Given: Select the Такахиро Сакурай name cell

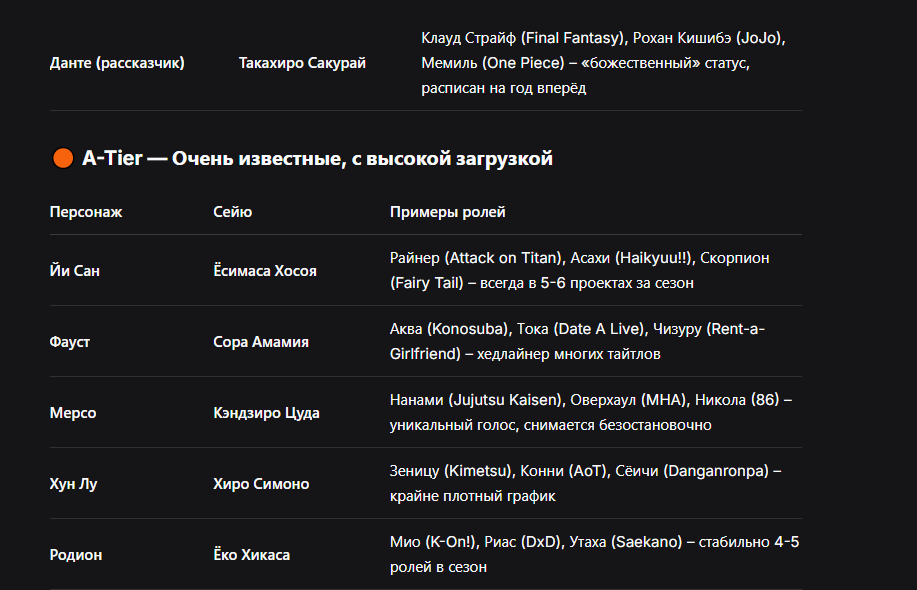Looking at the screenshot, I should (x=302, y=63).
